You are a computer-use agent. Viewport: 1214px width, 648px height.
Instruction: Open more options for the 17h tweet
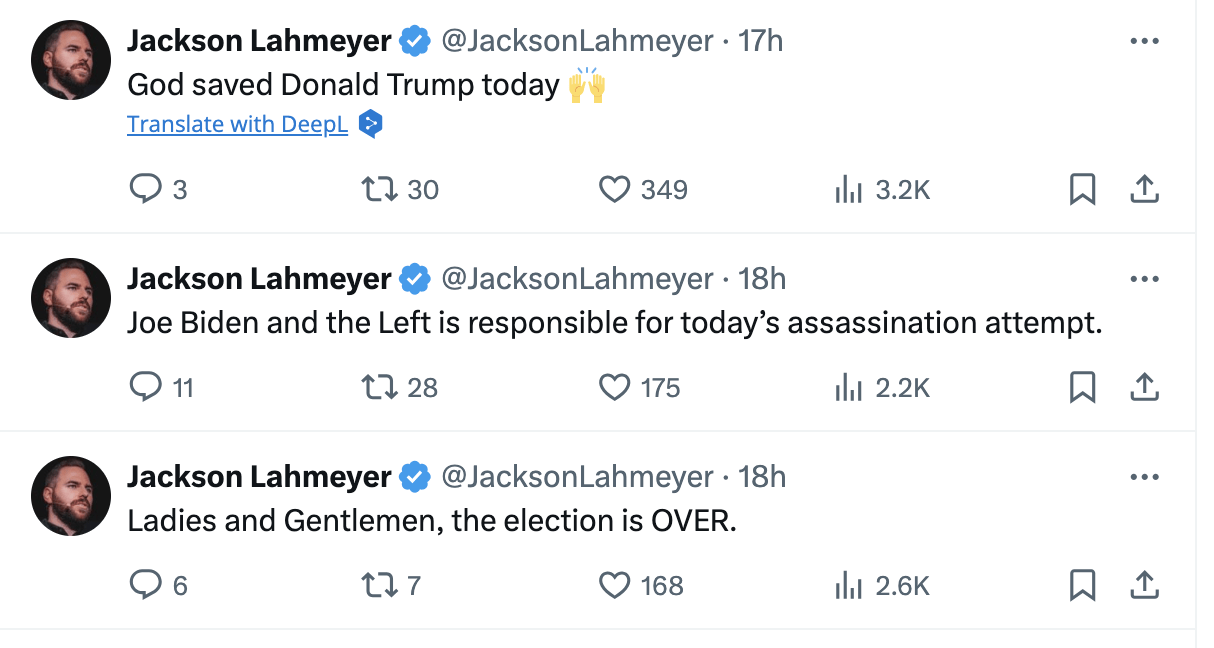(1143, 42)
